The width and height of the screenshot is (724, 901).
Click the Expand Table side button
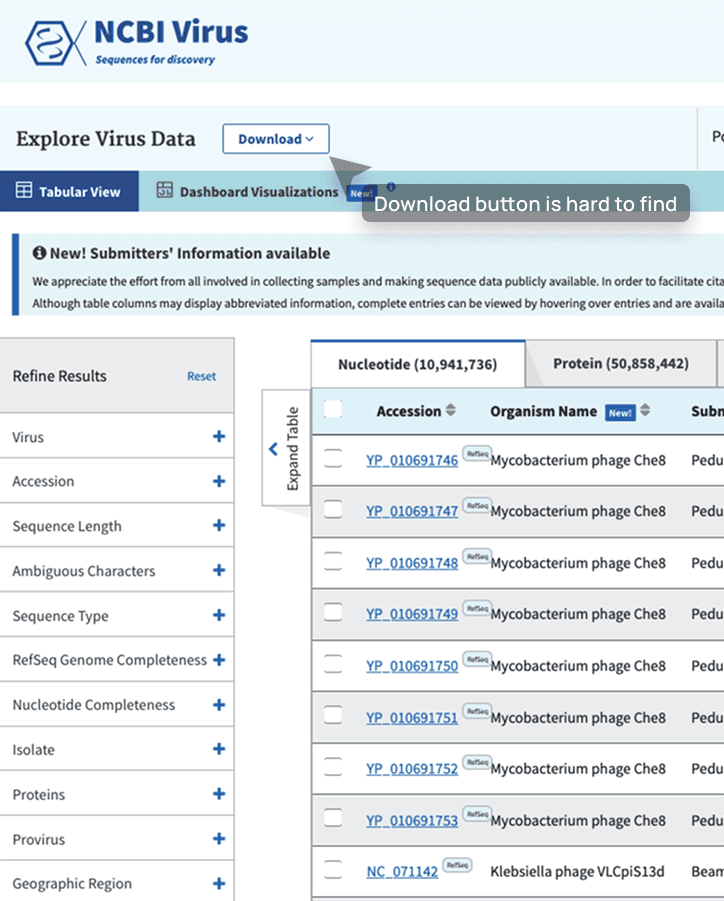[286, 448]
